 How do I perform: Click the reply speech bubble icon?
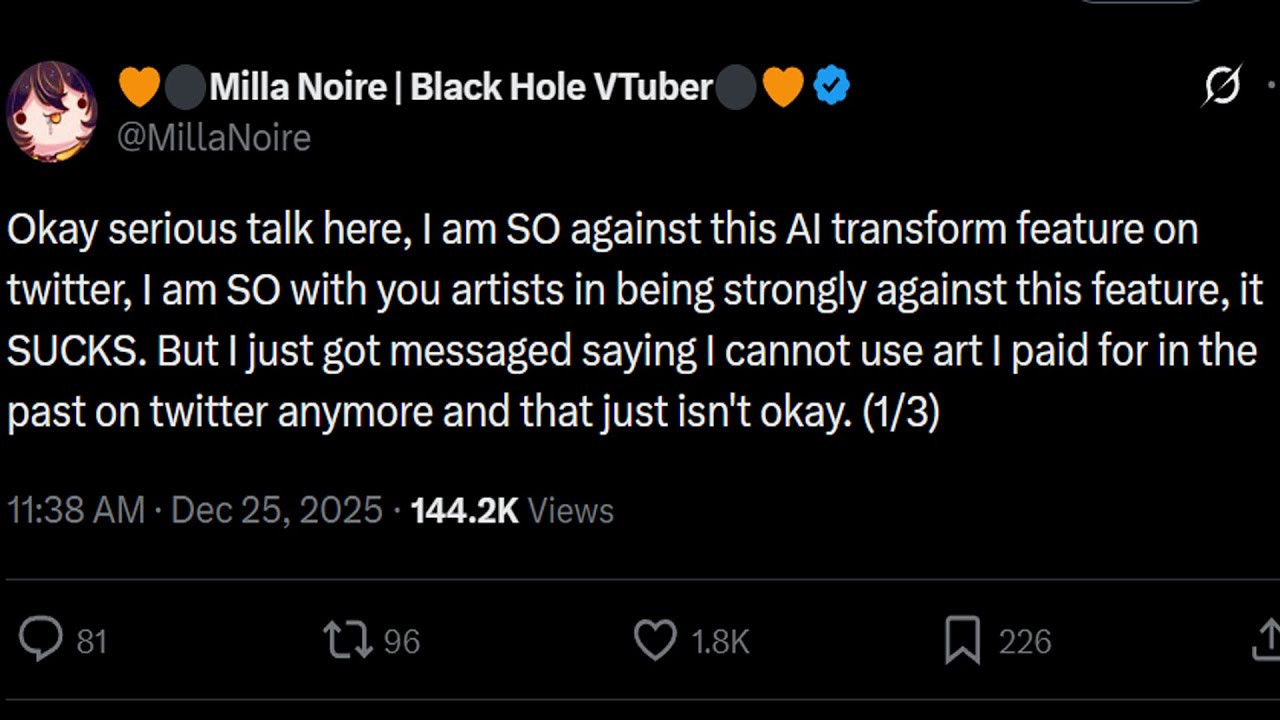(41, 641)
